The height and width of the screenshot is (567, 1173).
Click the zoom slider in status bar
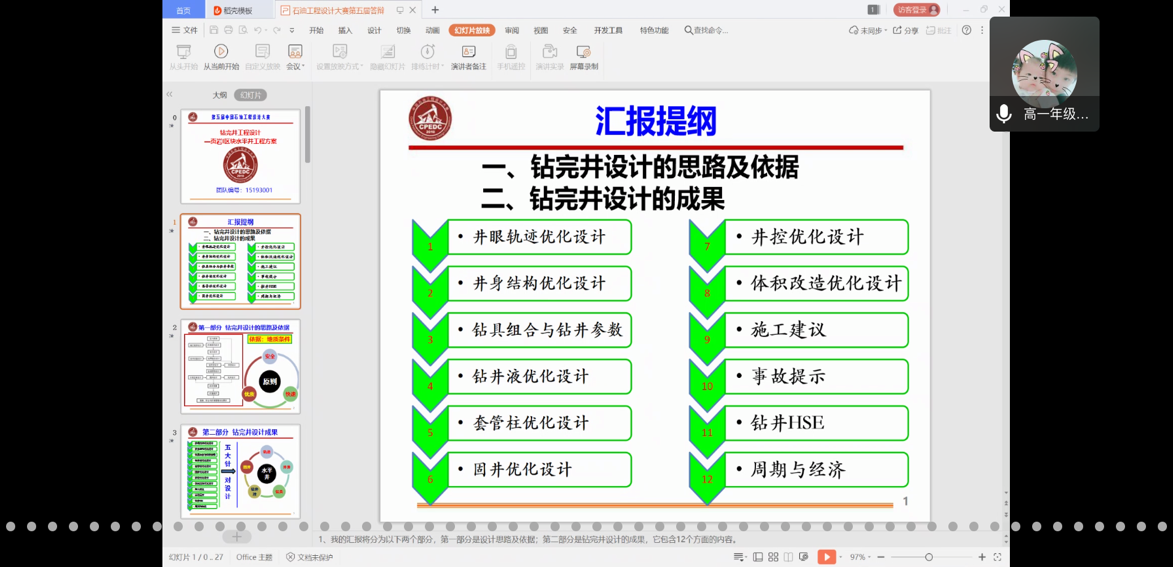coord(929,557)
